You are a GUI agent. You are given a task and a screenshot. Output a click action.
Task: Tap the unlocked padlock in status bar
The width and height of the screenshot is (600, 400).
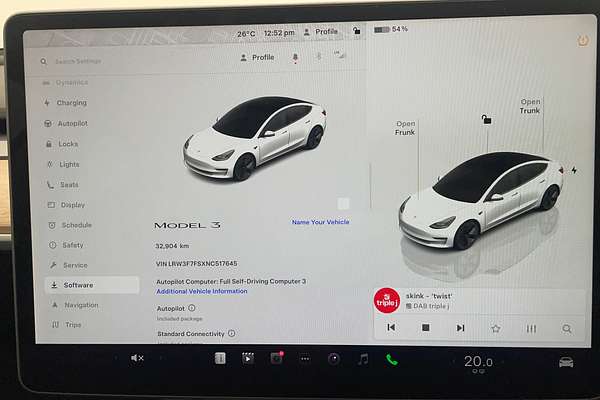click(356, 31)
